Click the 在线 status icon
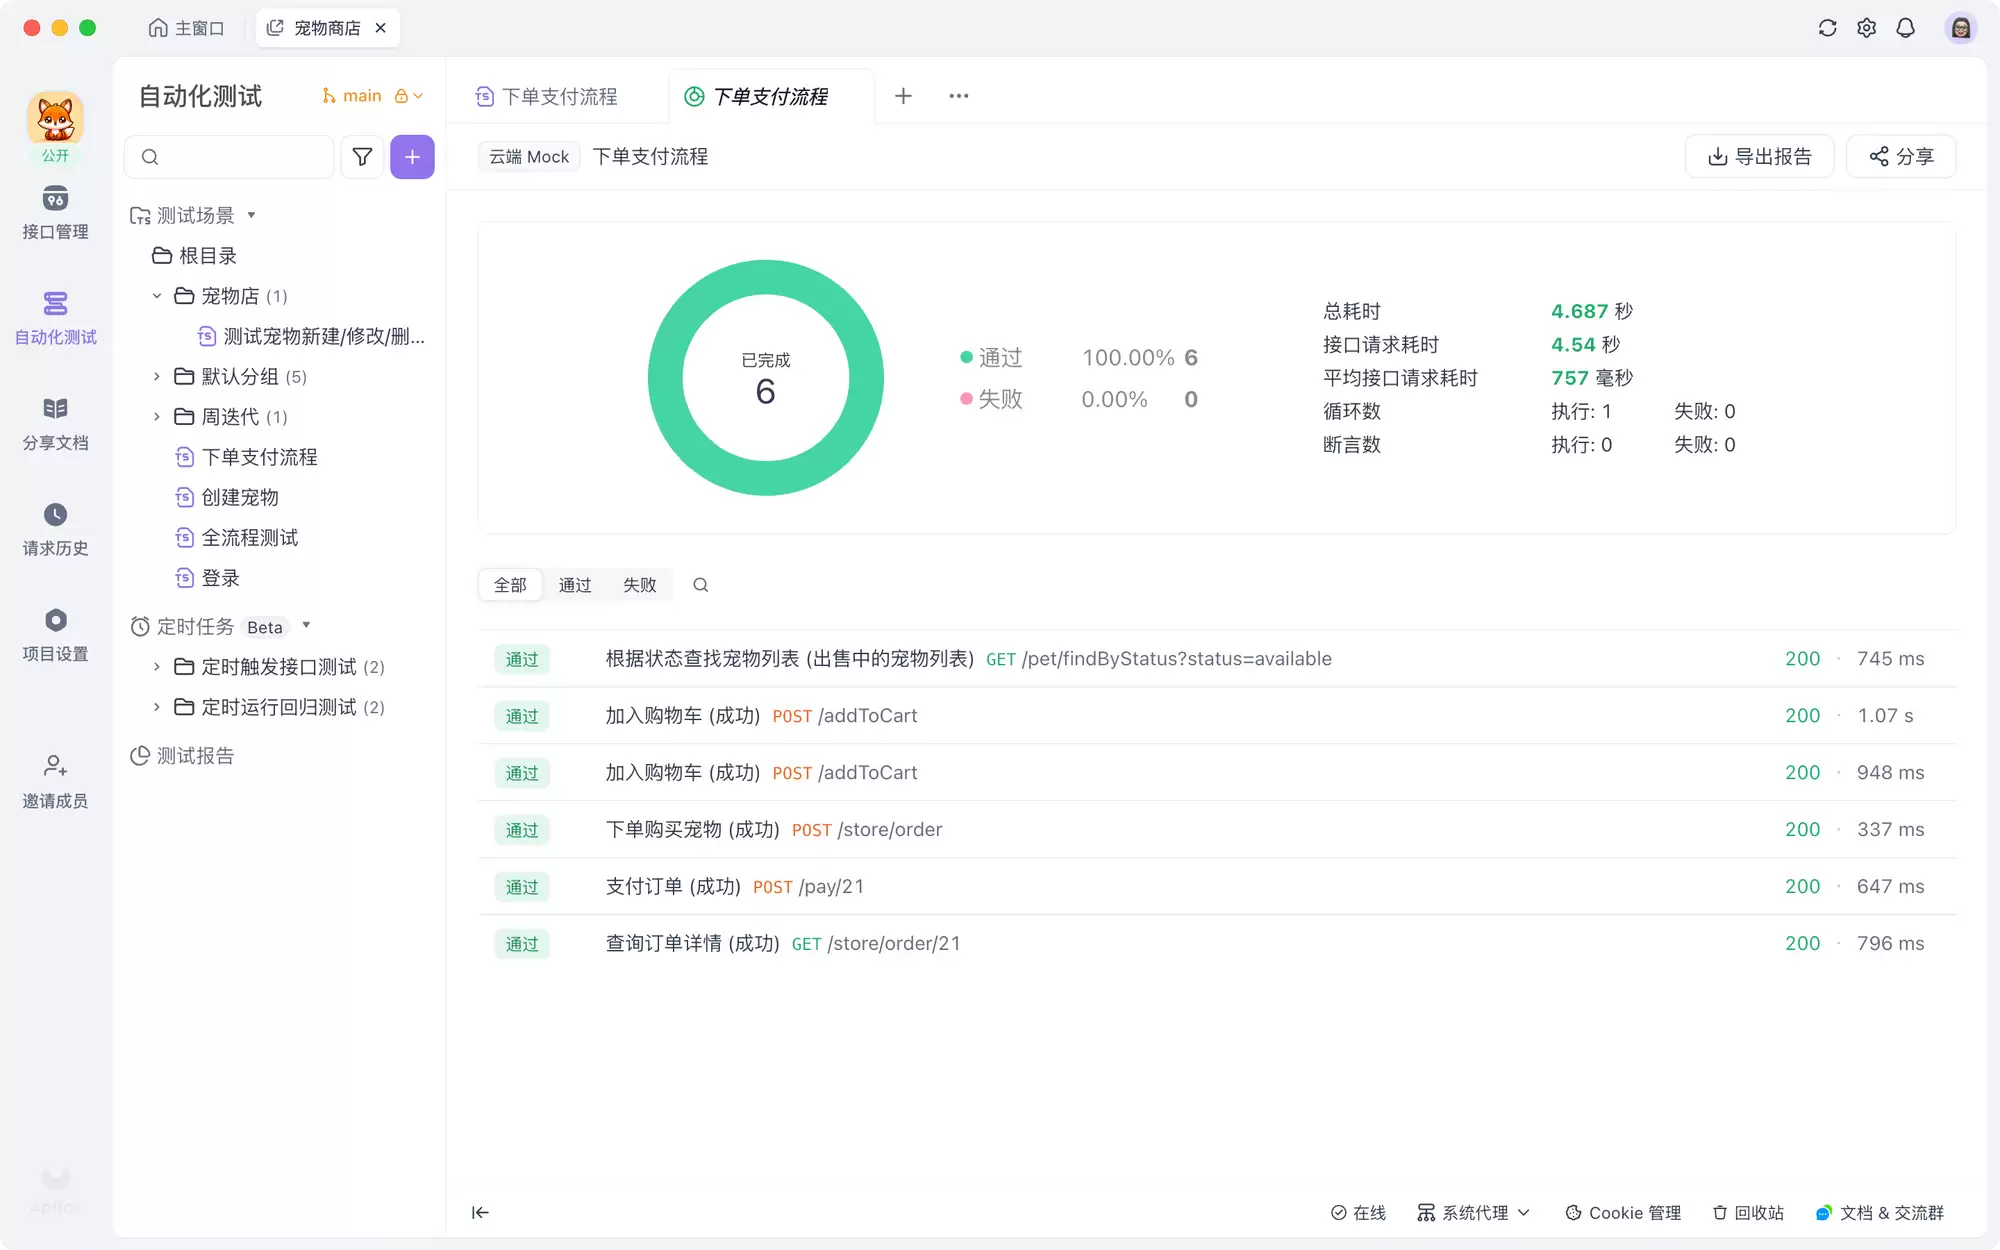2000x1250 pixels. tap(1338, 1213)
